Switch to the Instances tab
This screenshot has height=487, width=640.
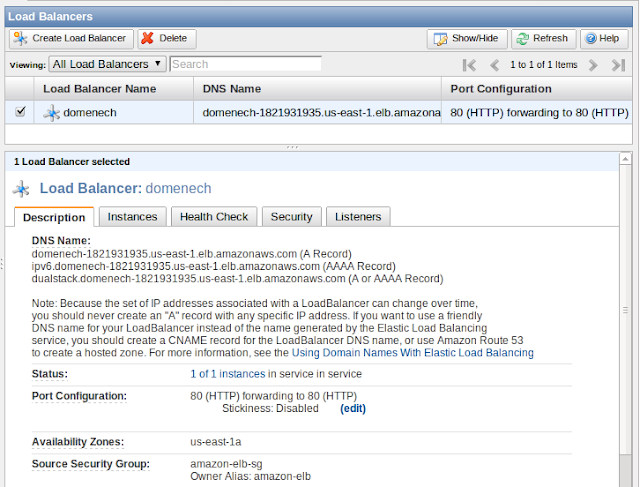[x=133, y=216]
